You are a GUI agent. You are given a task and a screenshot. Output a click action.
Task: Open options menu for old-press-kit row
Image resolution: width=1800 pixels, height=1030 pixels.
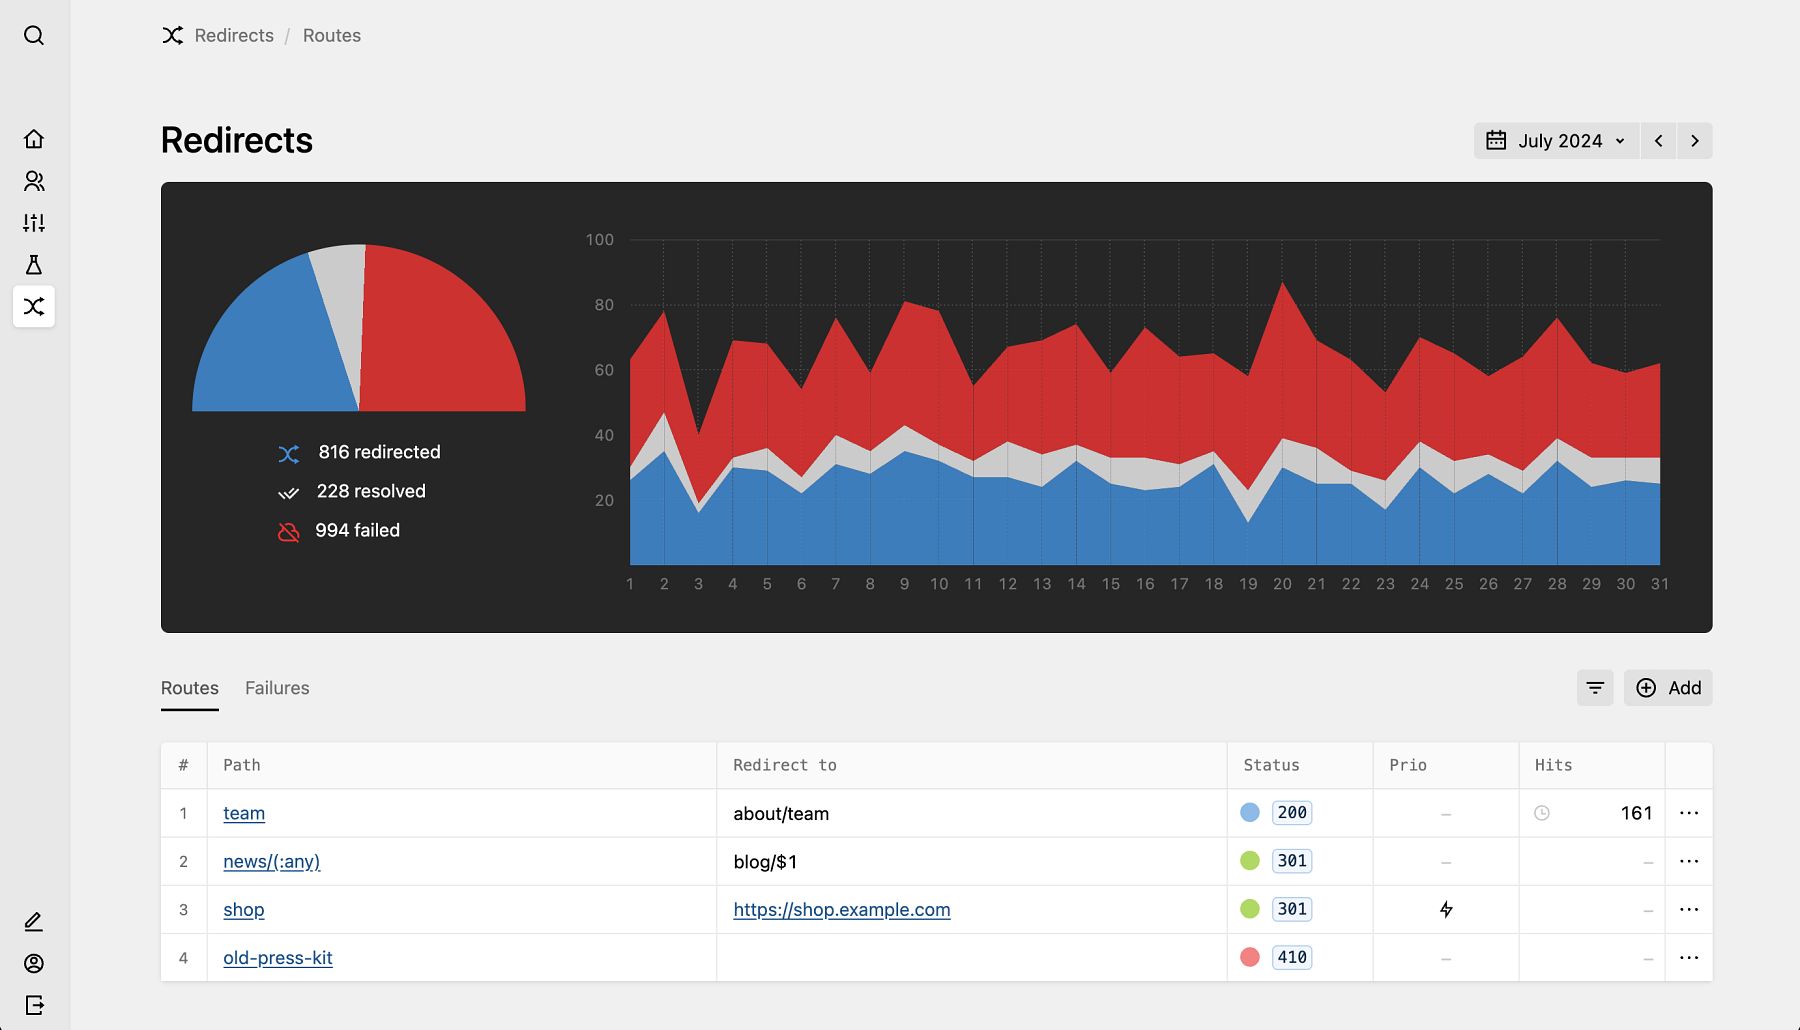[1689, 958]
